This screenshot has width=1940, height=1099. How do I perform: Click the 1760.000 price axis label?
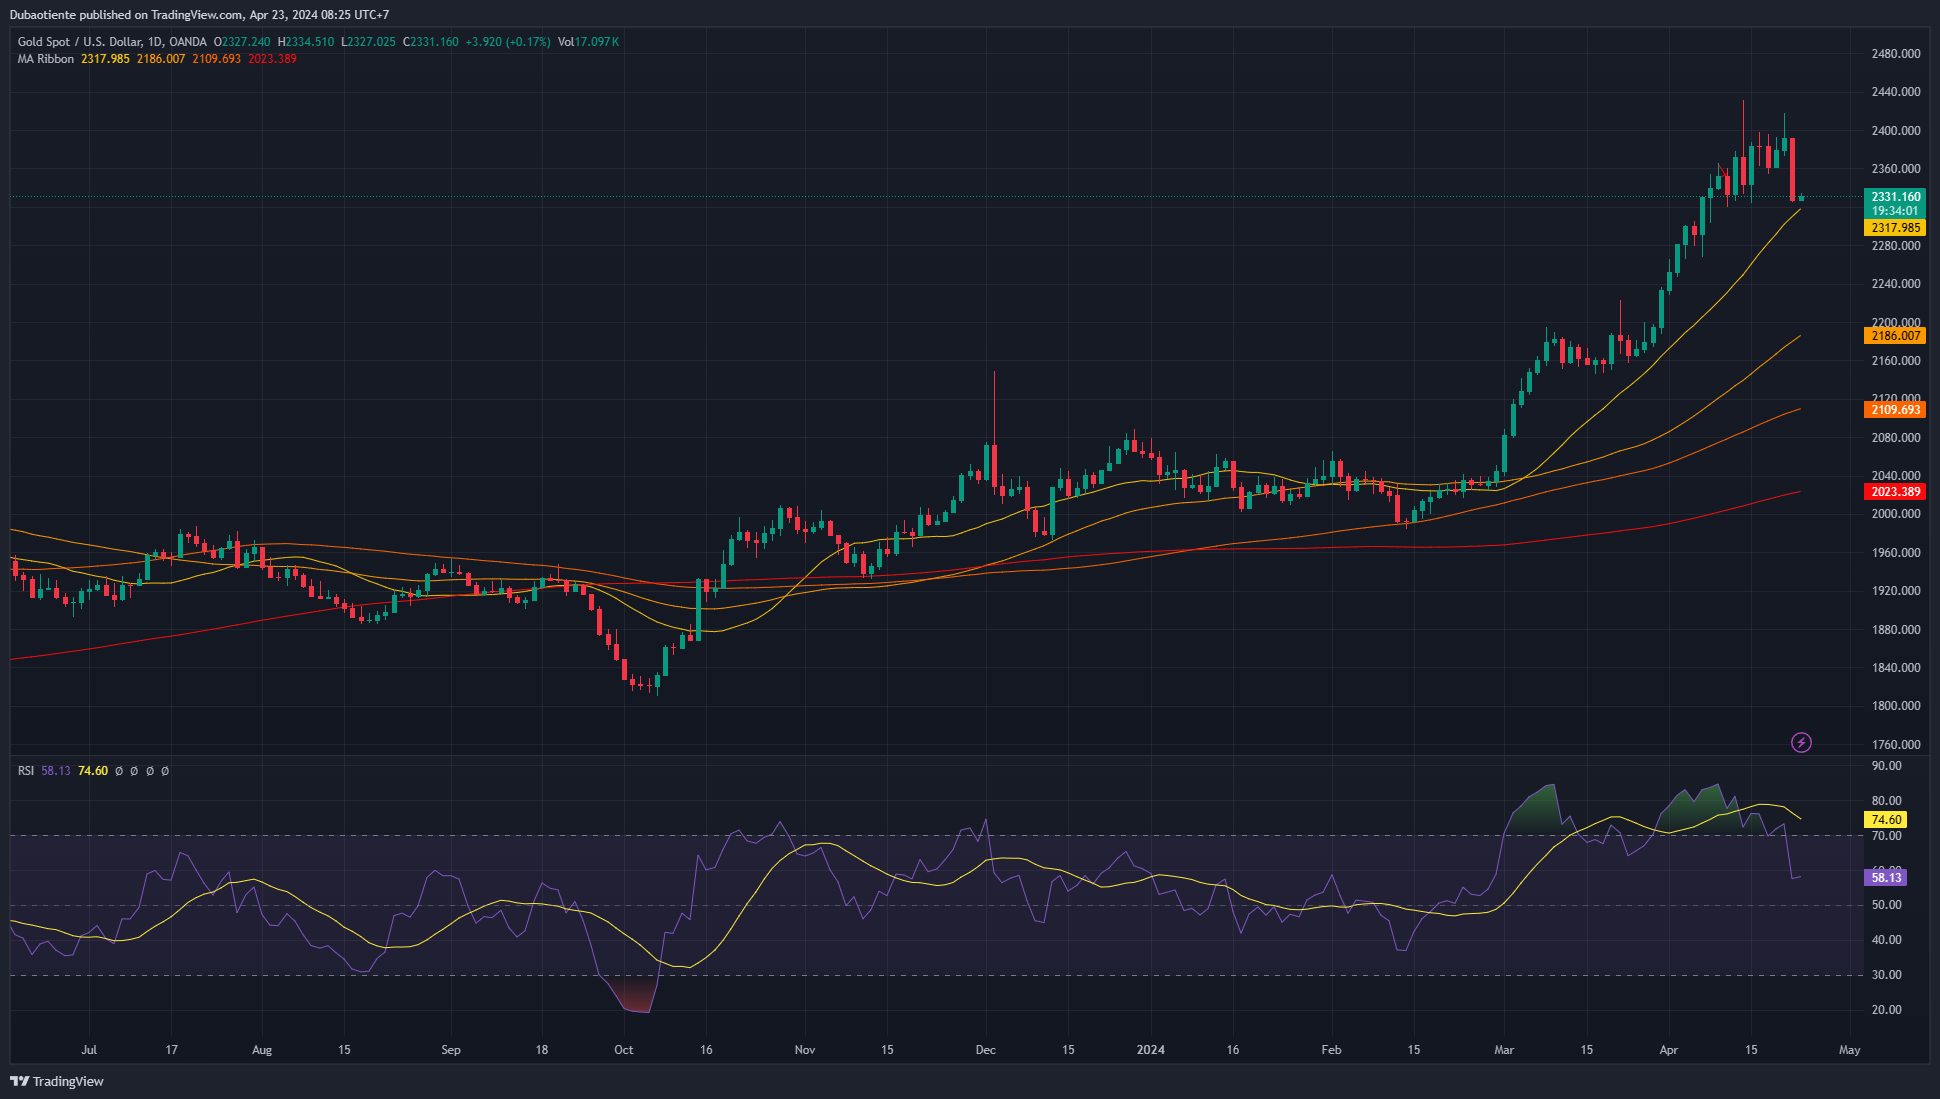tap(1896, 745)
